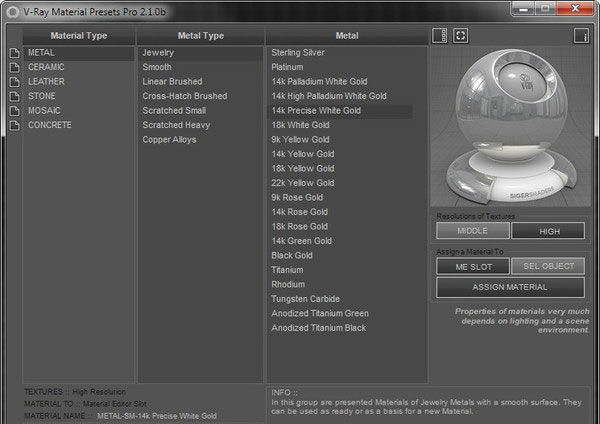Click the document icon beside CONCRETE

coord(15,126)
